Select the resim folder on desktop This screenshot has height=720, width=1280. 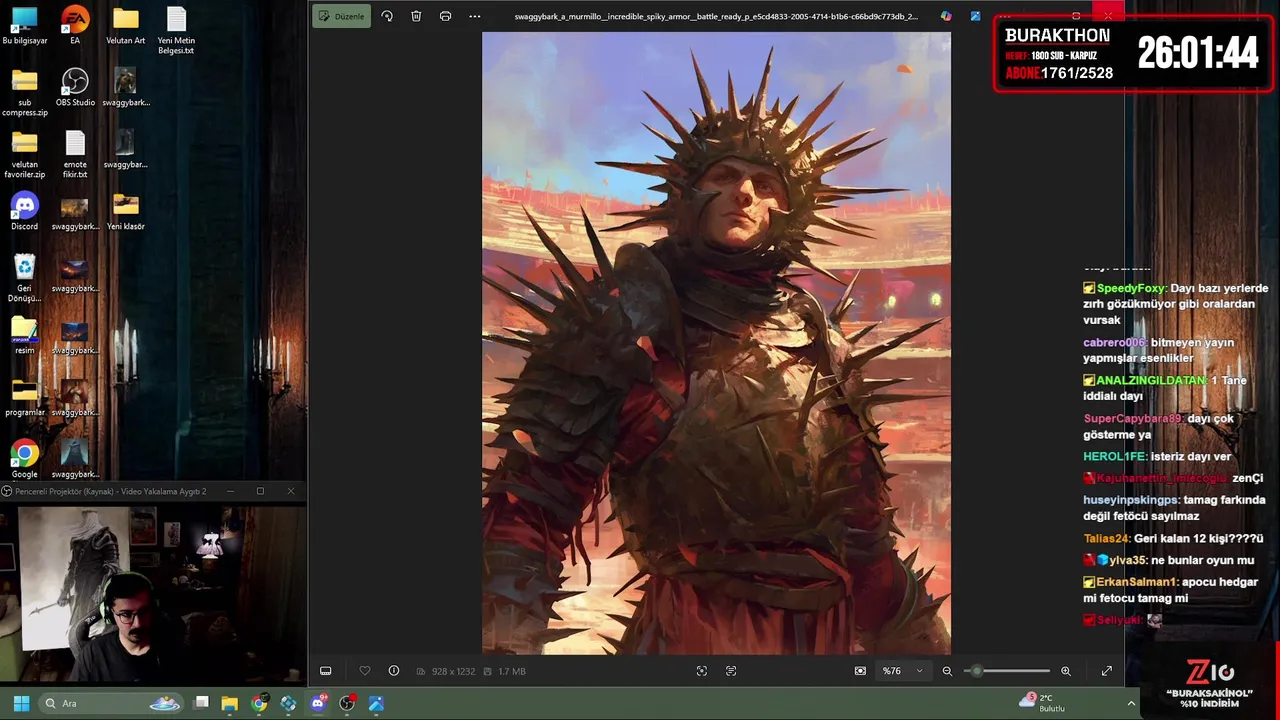click(25, 336)
